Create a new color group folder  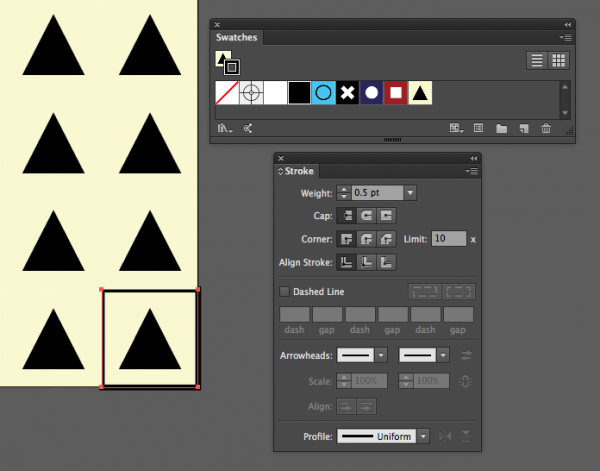click(502, 129)
